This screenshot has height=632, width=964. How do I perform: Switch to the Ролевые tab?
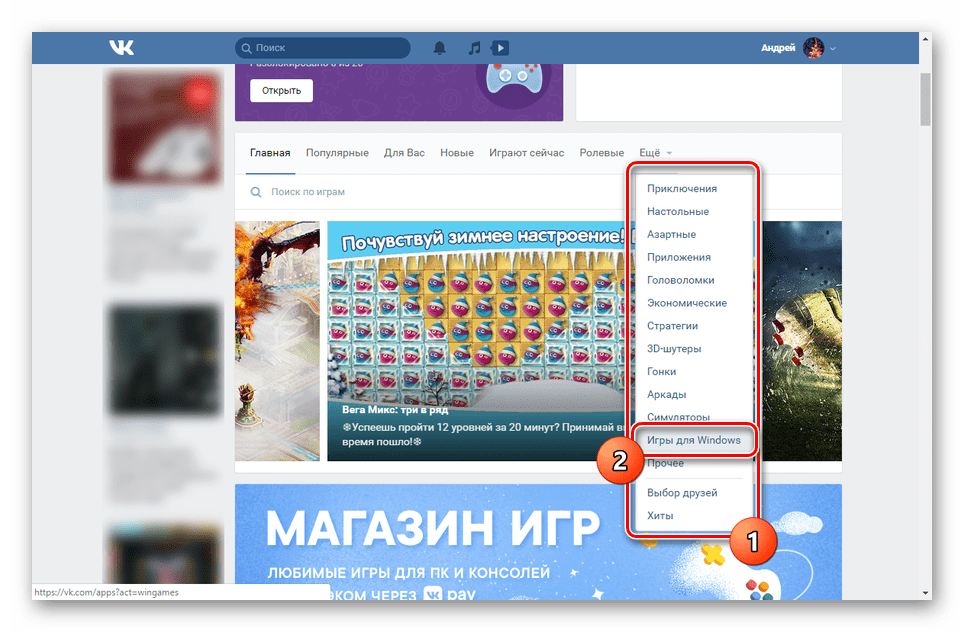click(x=601, y=153)
